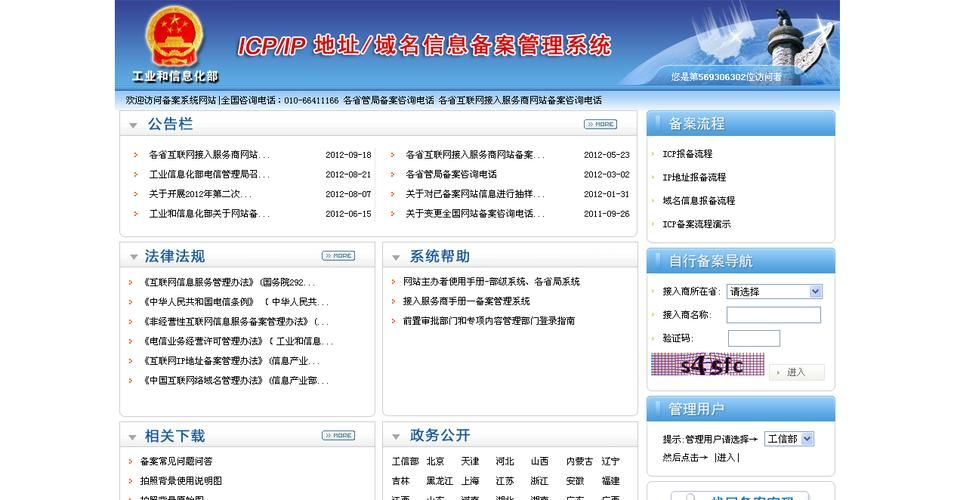Refresh the s4sfc captcha image
The width and height of the screenshot is (954, 500).
(708, 365)
